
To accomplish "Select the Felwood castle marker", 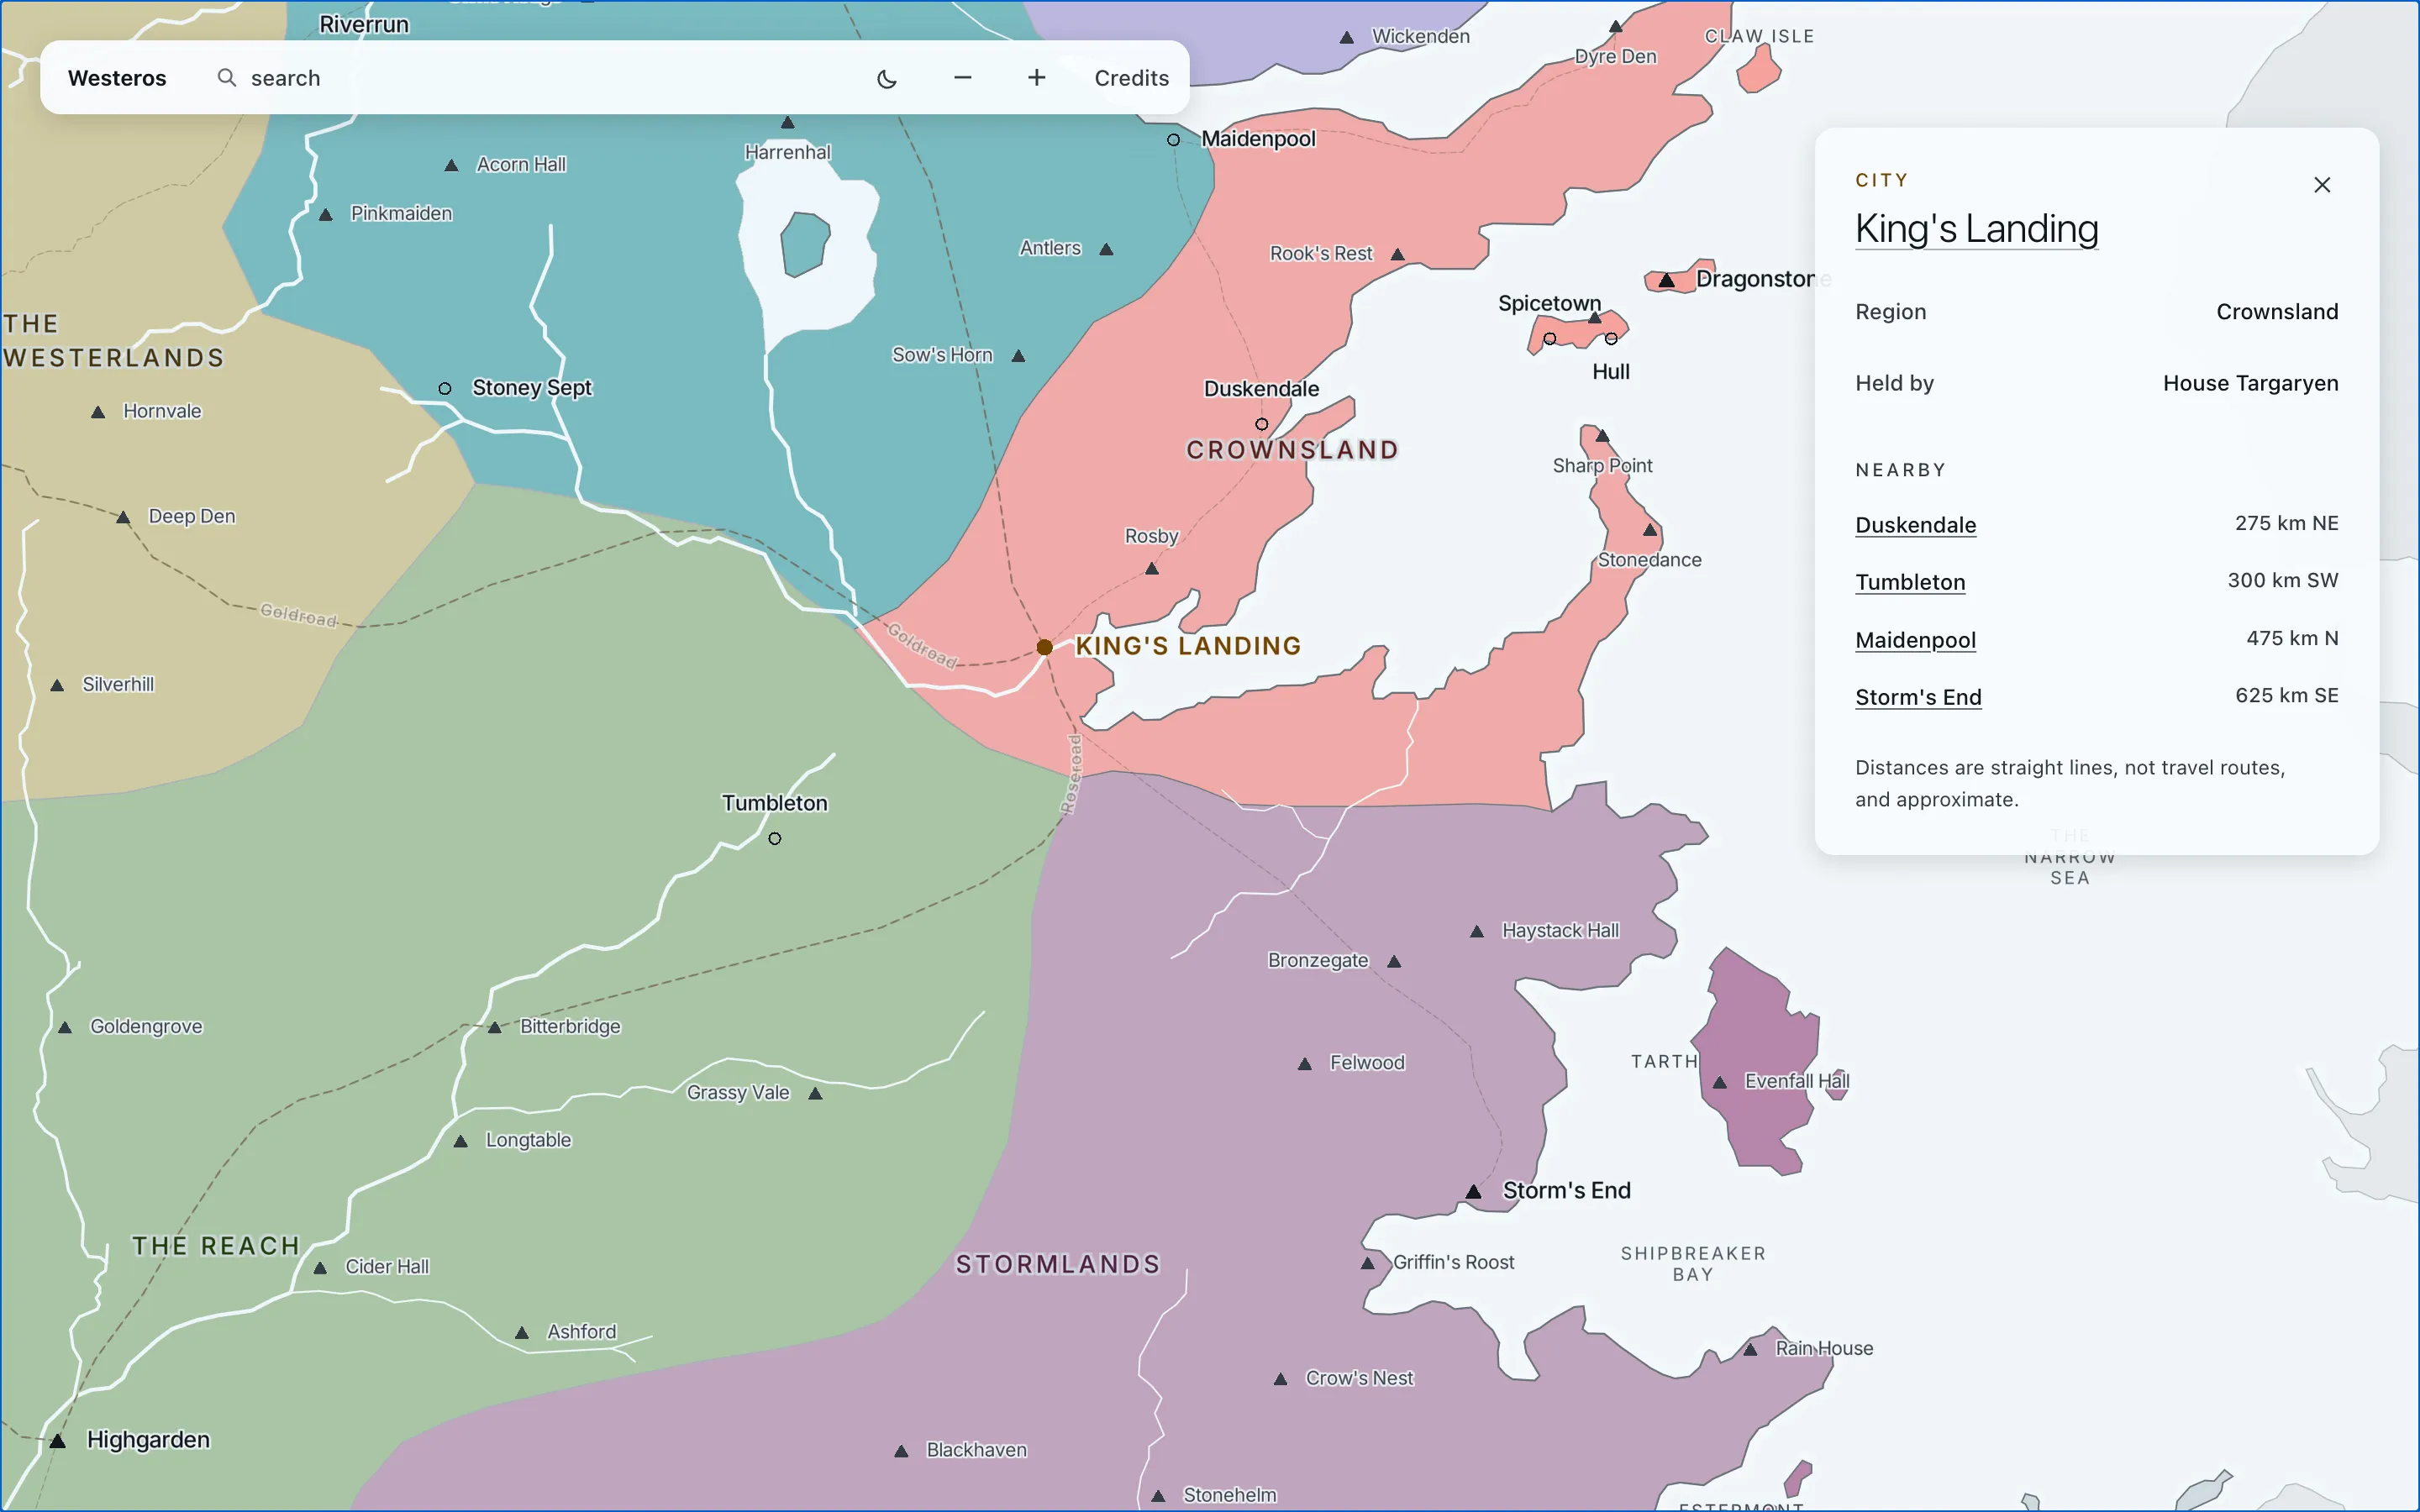I will [x=1304, y=1063].
